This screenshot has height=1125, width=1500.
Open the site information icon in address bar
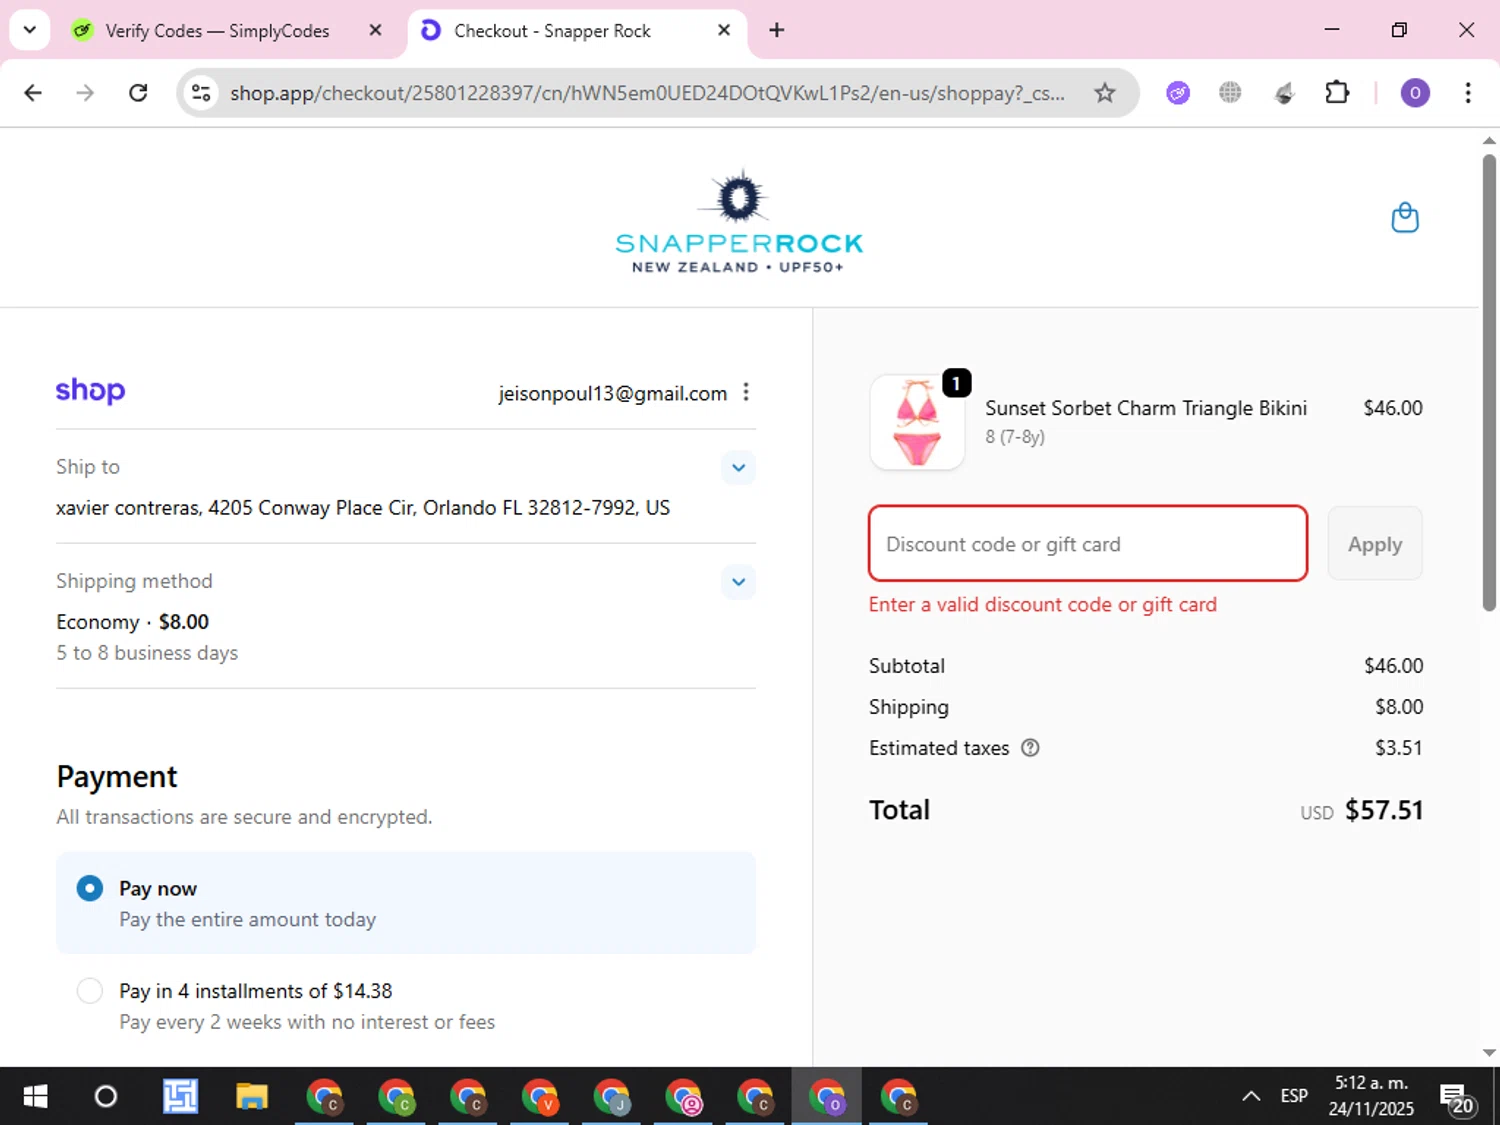tap(201, 93)
